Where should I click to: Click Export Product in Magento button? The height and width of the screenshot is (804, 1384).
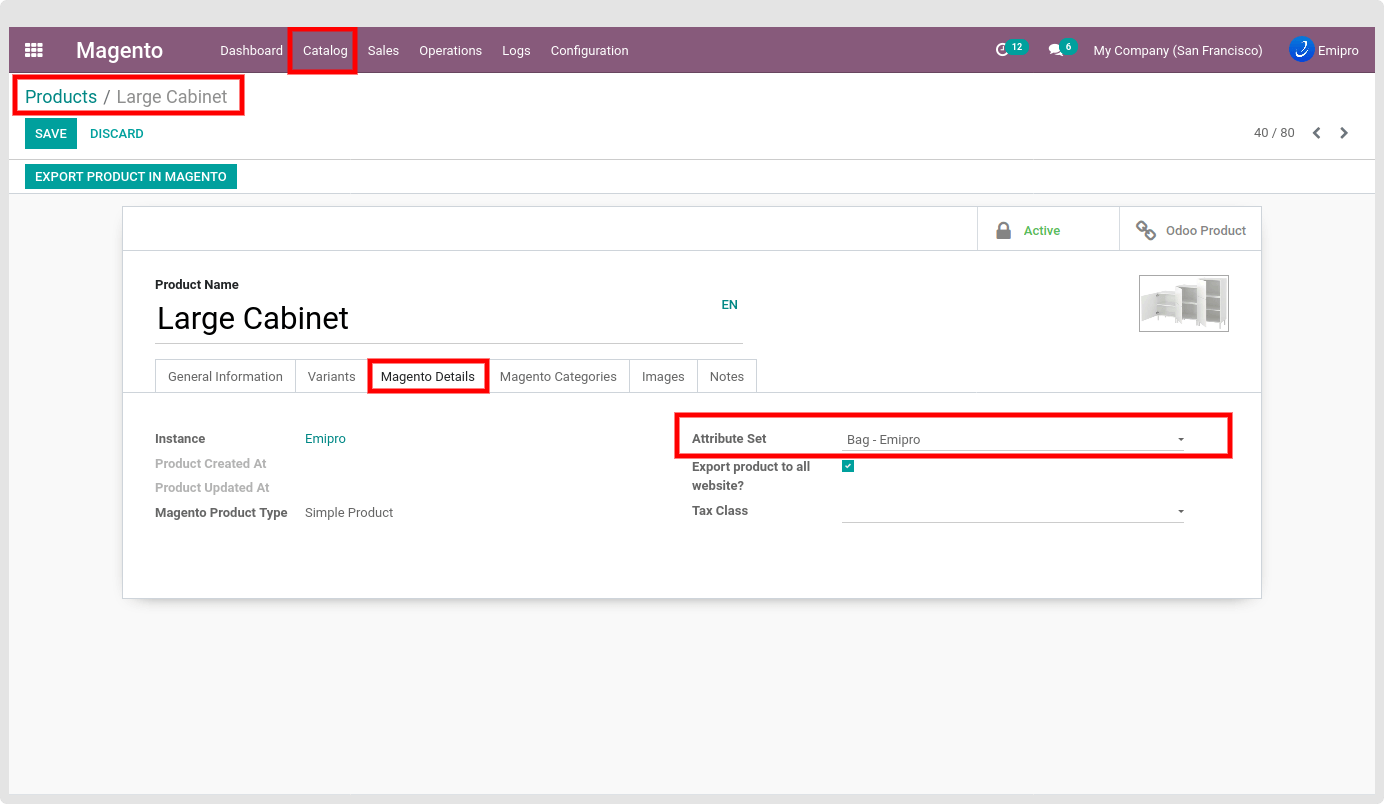pos(131,176)
